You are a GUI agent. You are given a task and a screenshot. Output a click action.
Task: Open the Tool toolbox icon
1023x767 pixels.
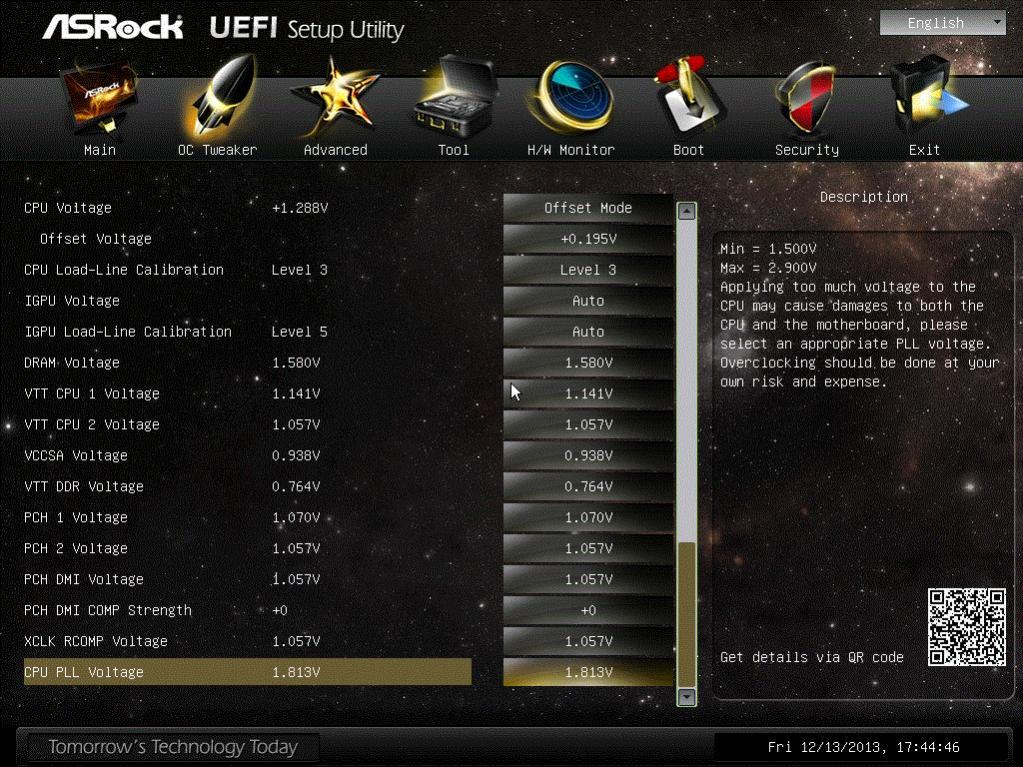point(454,97)
